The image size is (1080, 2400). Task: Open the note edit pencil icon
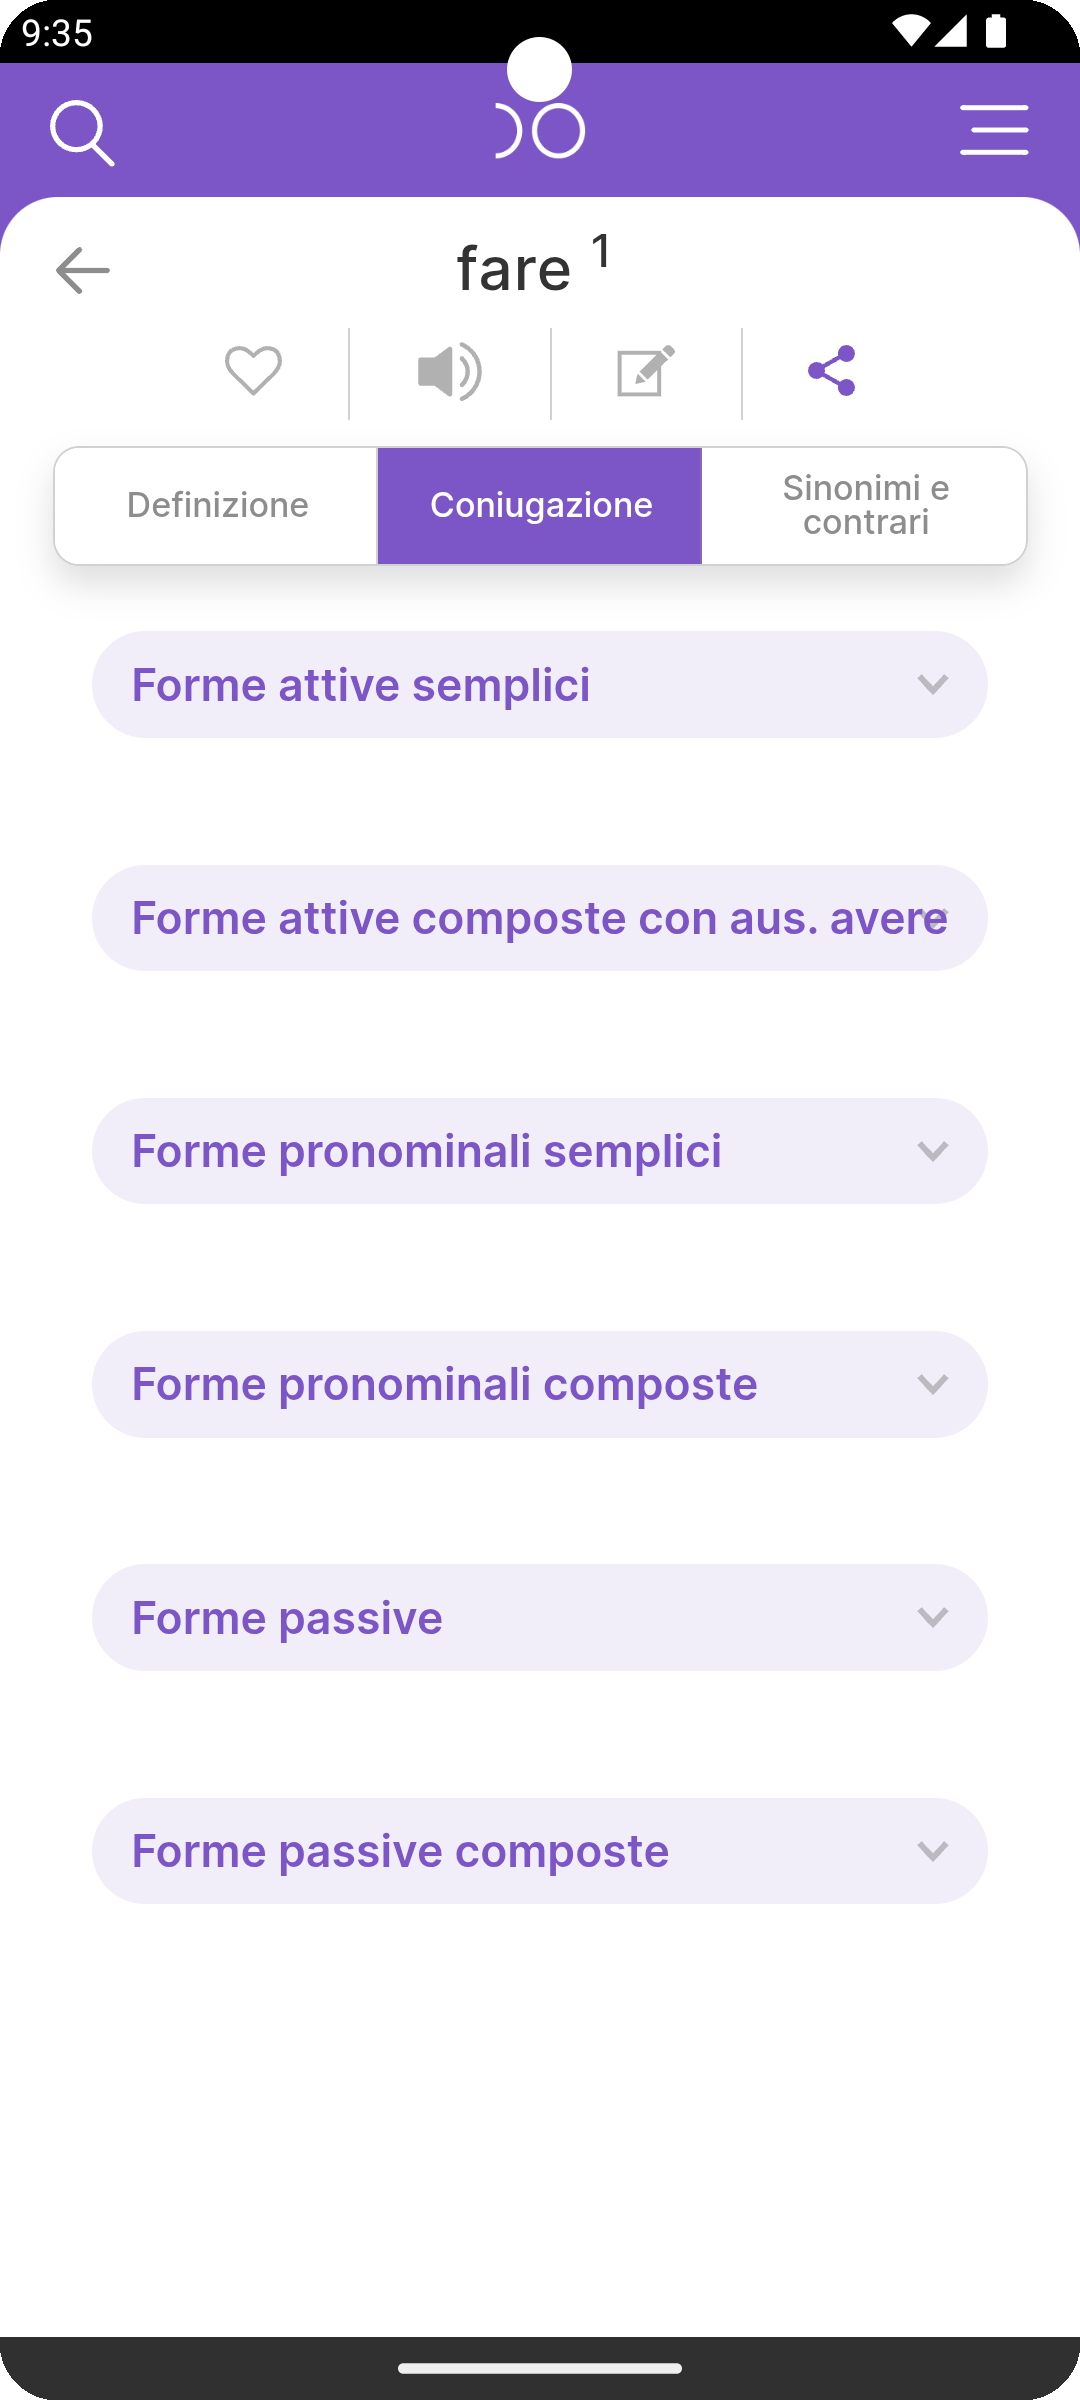[646, 371]
